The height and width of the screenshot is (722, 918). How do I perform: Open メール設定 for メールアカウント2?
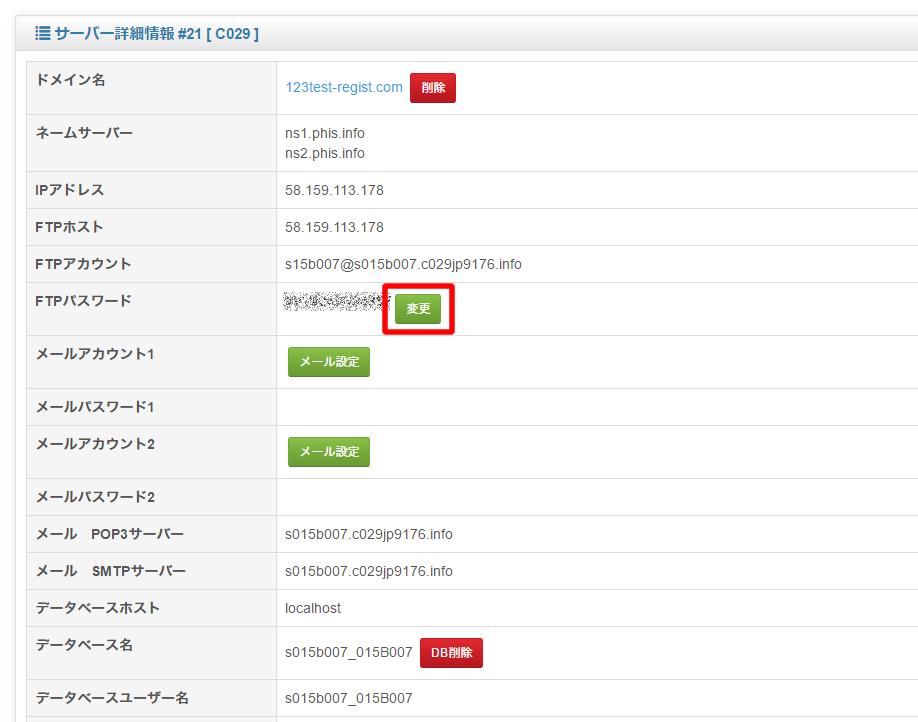click(328, 452)
